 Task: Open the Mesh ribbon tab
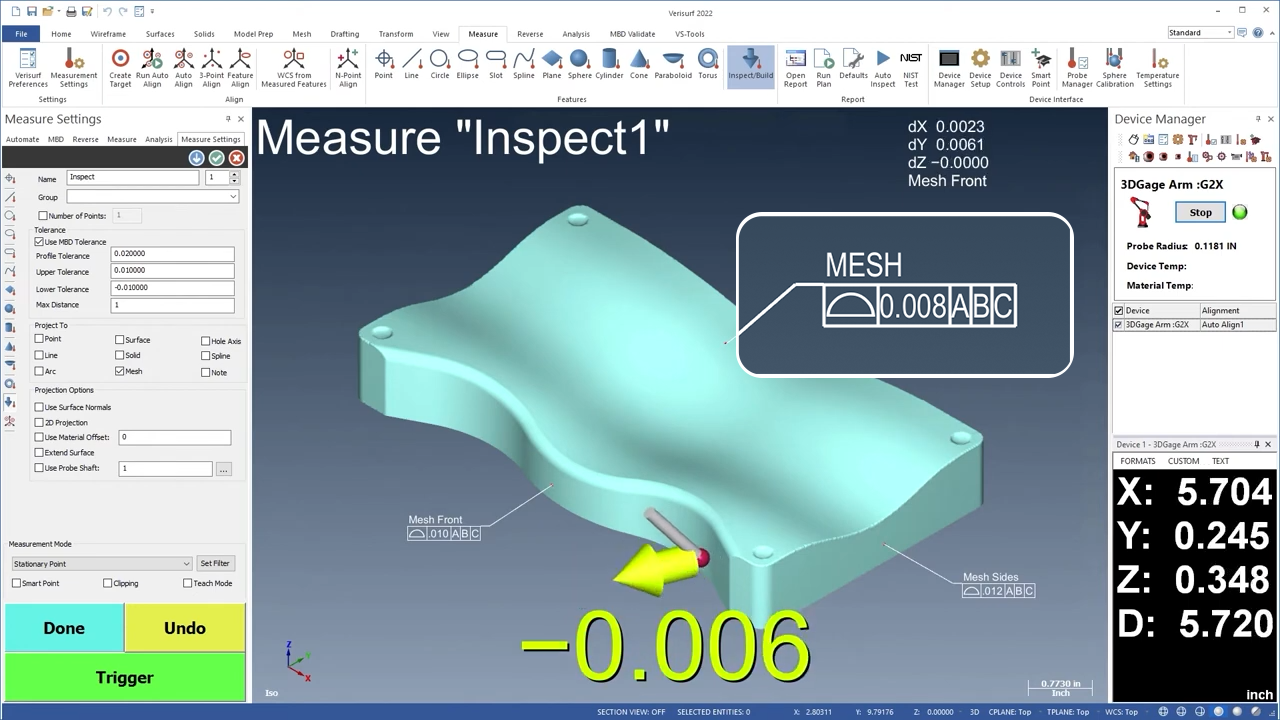coord(301,34)
